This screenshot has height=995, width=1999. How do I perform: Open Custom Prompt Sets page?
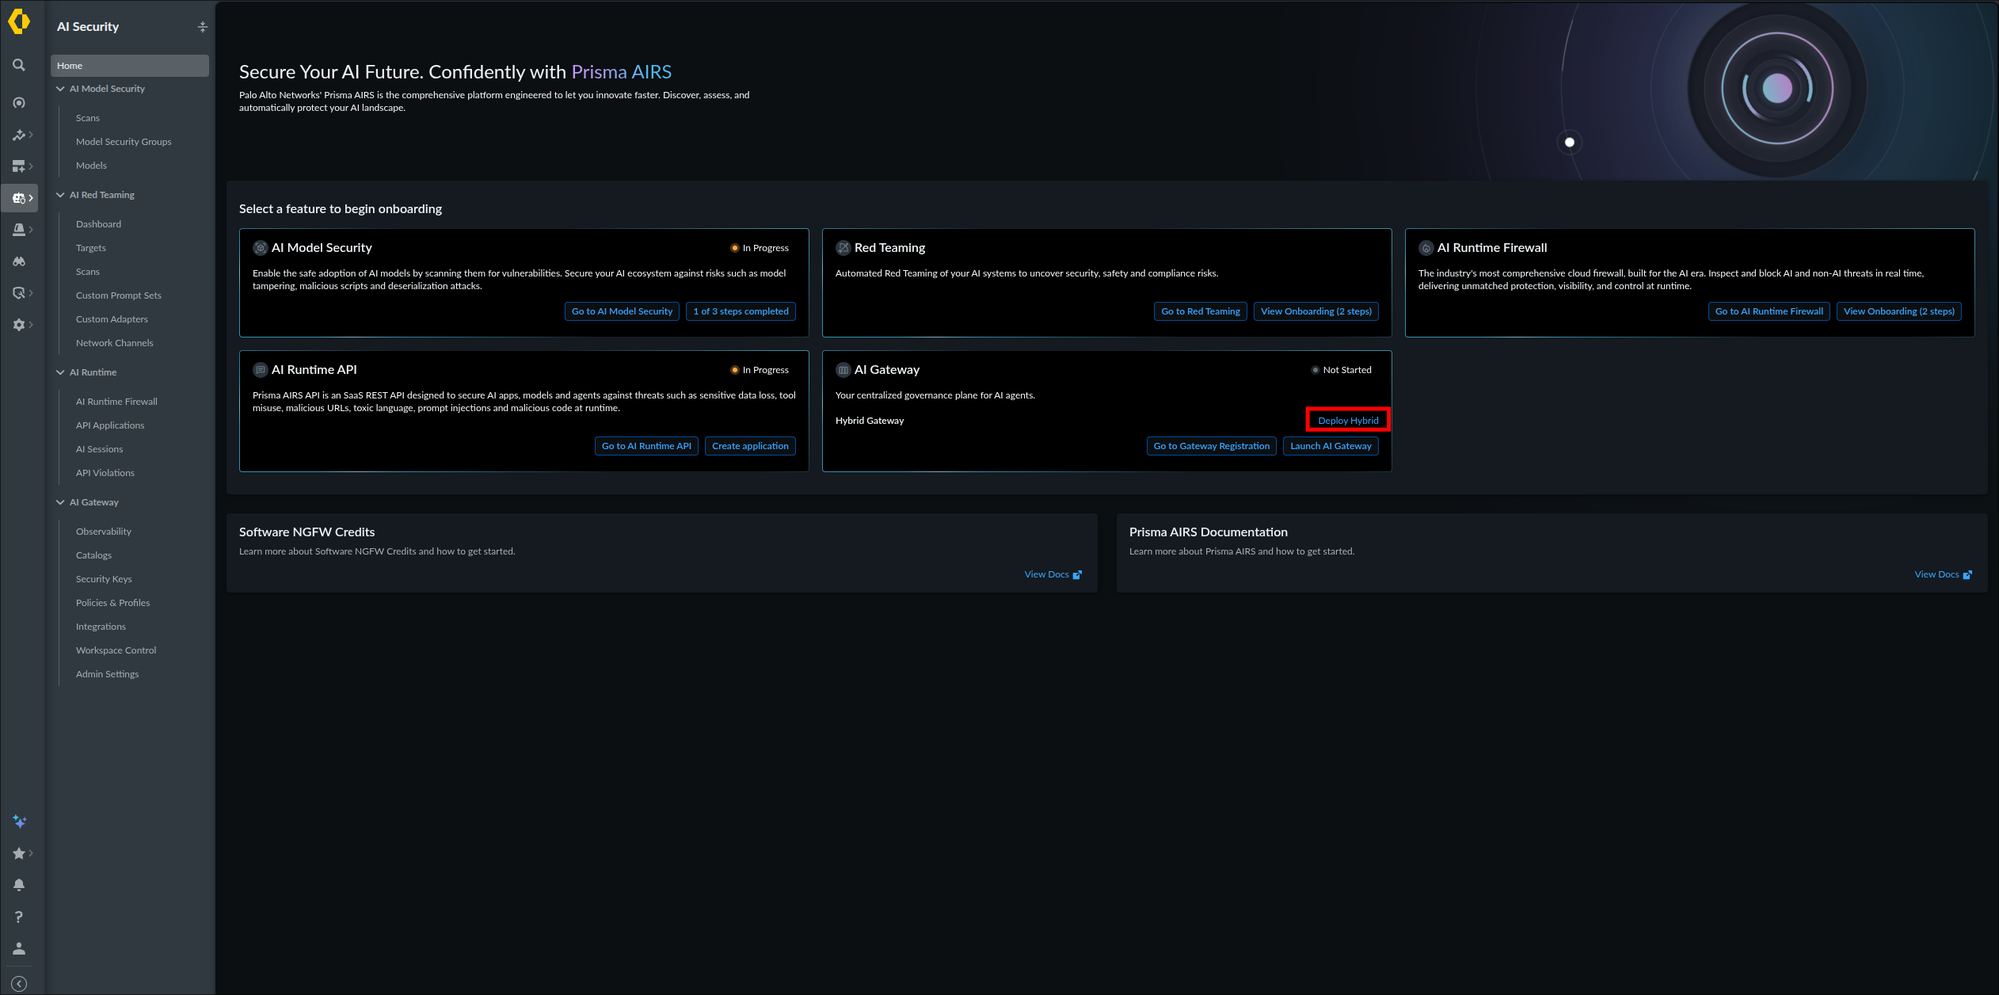pos(118,296)
